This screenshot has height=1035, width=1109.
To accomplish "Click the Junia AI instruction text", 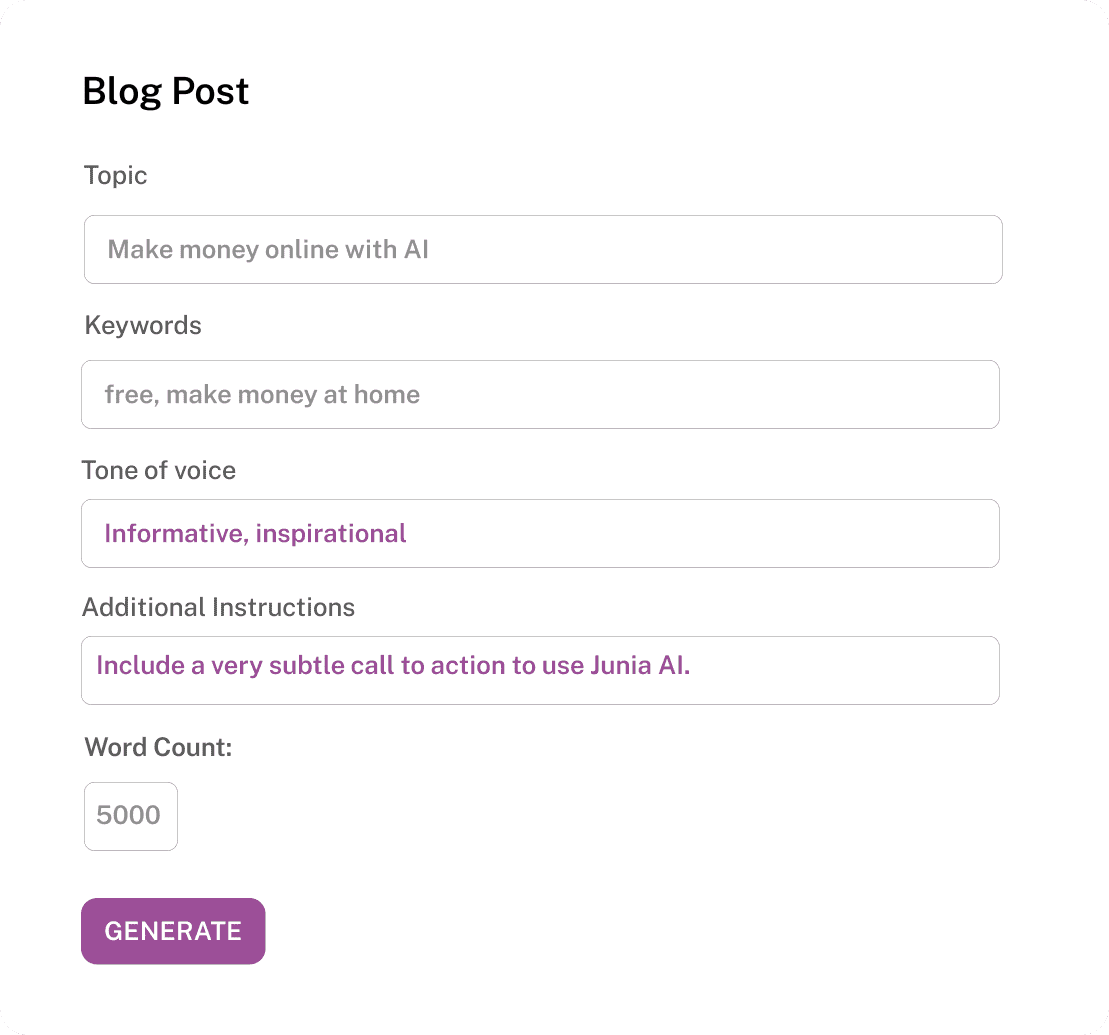I will (393, 665).
